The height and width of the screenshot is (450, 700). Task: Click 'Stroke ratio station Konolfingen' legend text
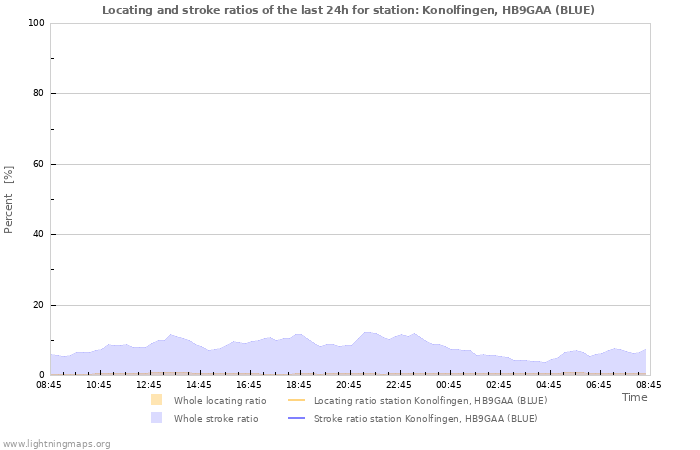click(x=425, y=418)
